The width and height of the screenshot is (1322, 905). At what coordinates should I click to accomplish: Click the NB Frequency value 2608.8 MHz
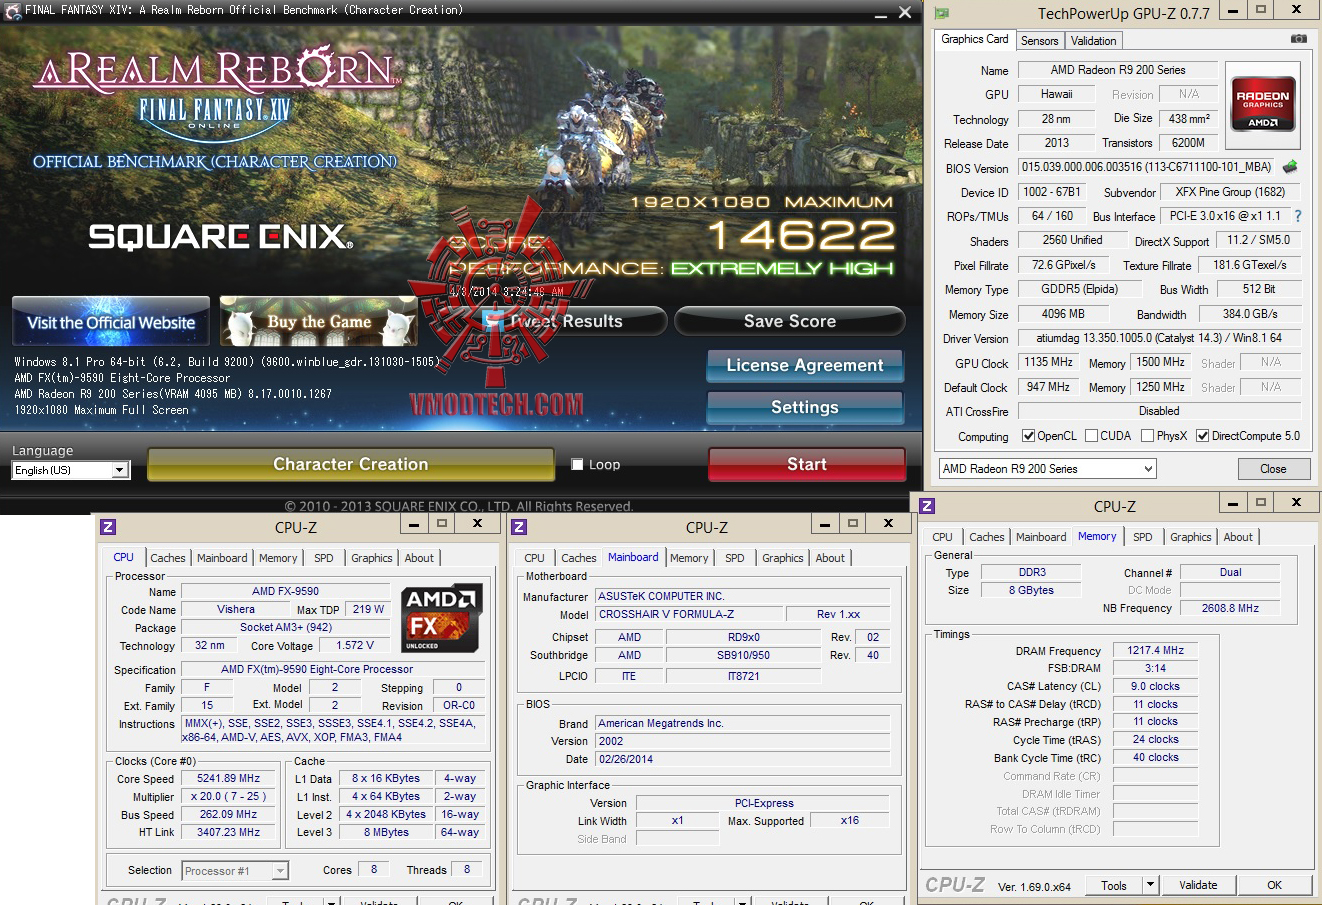pyautogui.click(x=1230, y=608)
